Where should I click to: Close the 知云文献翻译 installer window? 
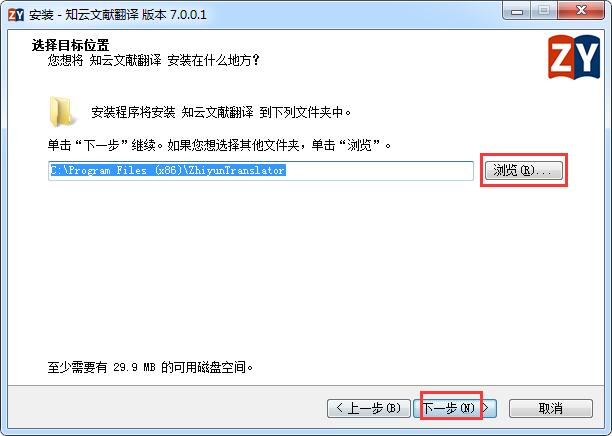[x=581, y=11]
